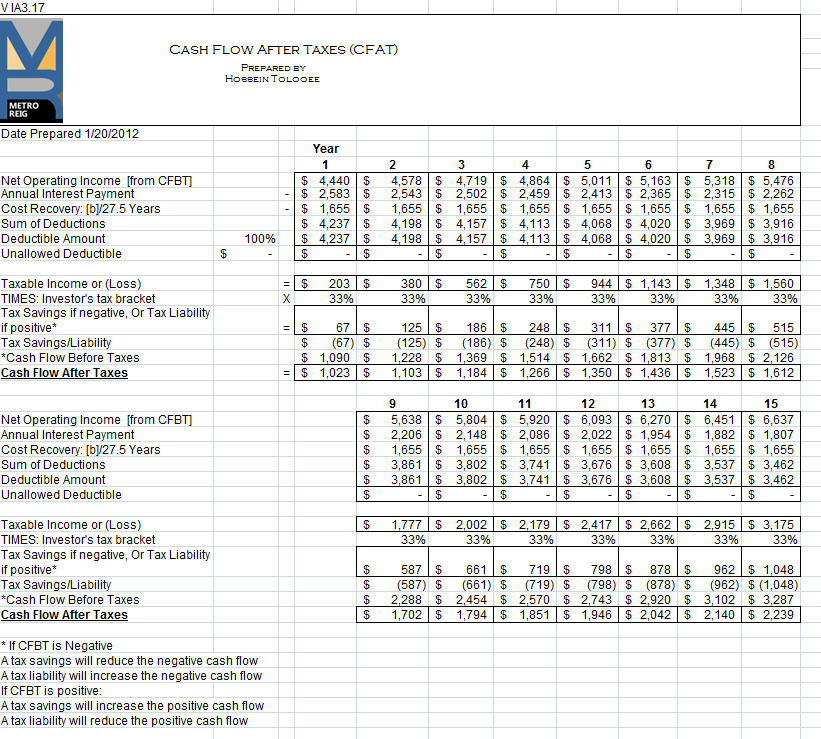Click 'A tax liability will reduce the positive cash flow'
This screenshot has width=821, height=739.
[124, 721]
